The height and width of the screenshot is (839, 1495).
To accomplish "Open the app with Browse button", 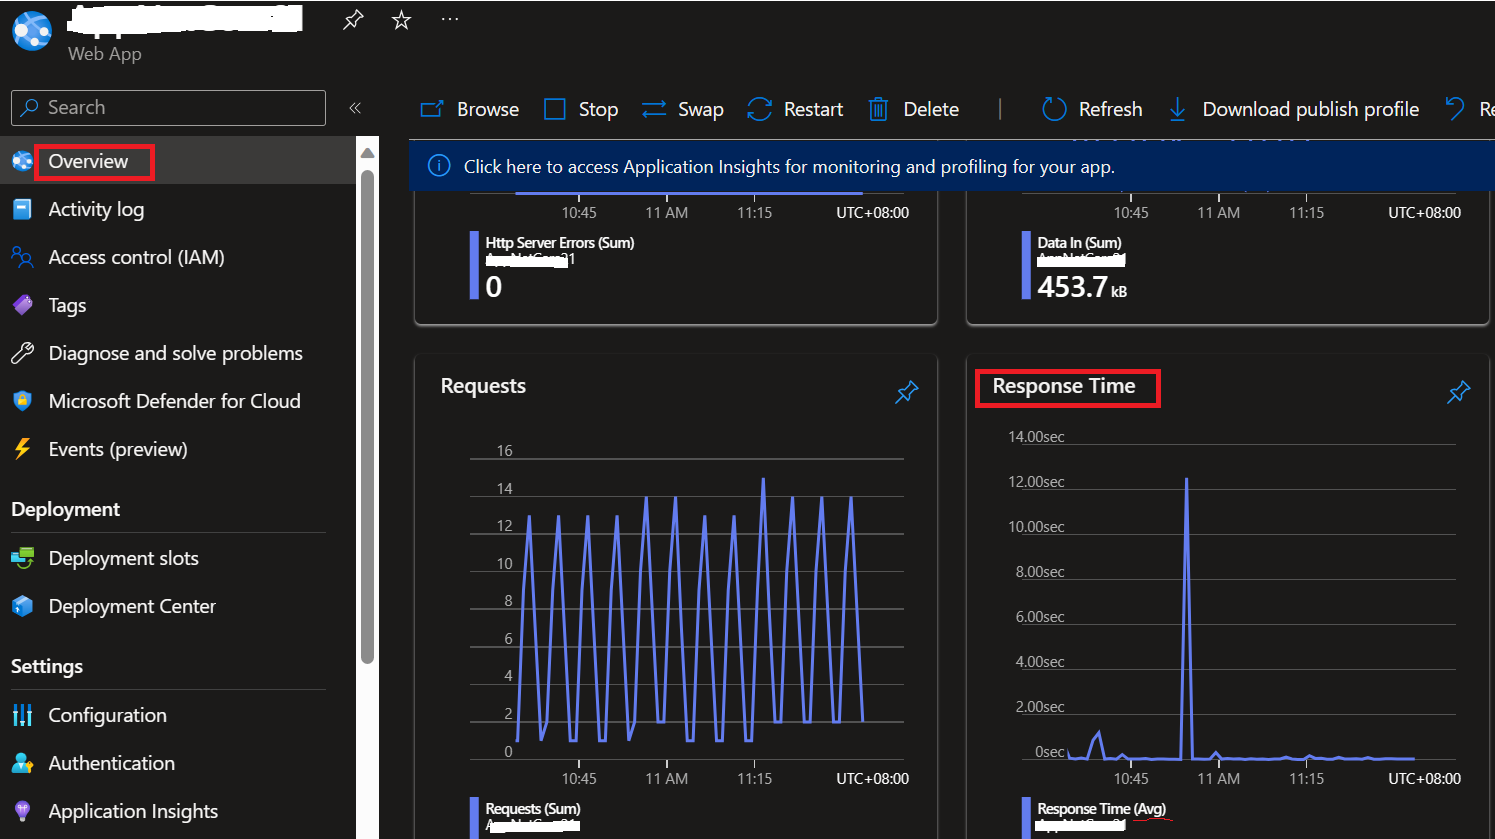I will pos(468,108).
